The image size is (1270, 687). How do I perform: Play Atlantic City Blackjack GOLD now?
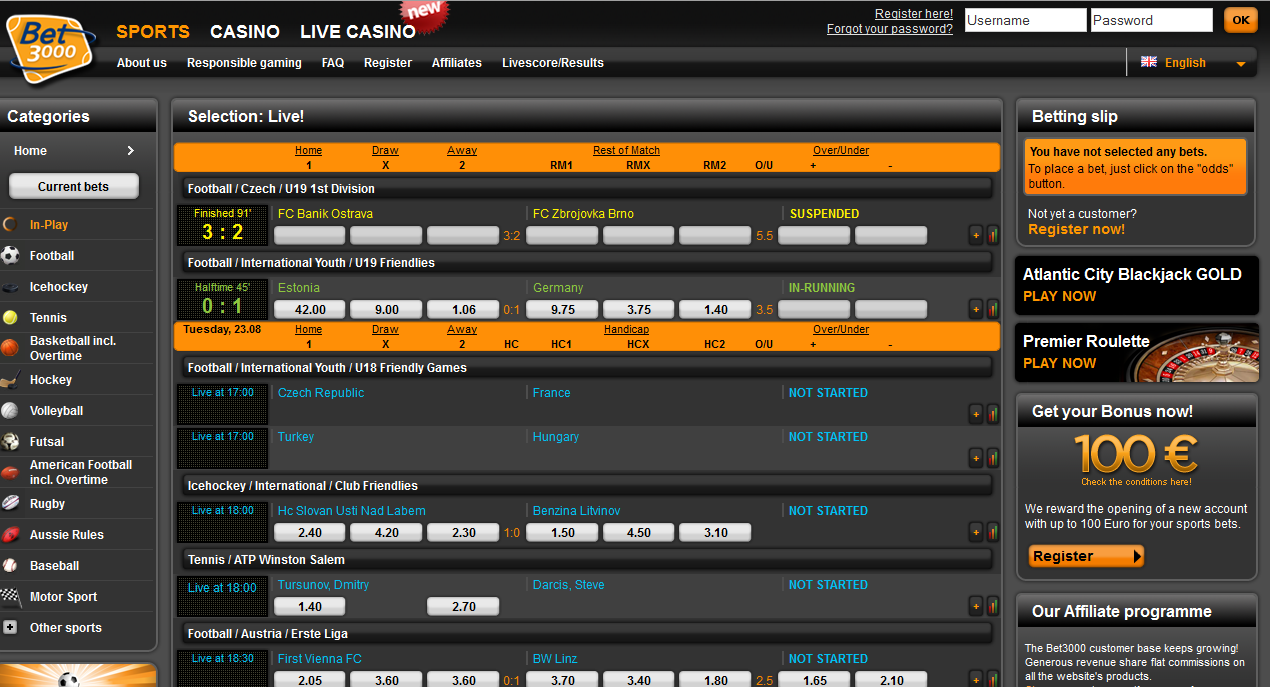pos(1060,296)
